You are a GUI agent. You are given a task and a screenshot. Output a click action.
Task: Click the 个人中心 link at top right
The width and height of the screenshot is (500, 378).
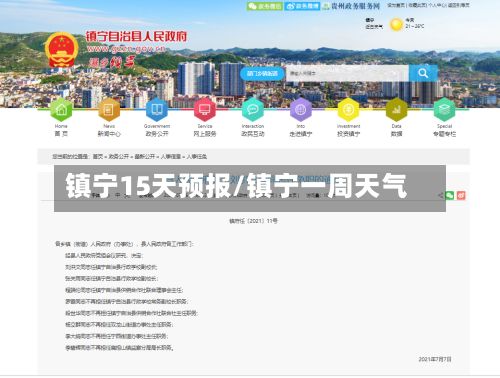click(x=437, y=5)
